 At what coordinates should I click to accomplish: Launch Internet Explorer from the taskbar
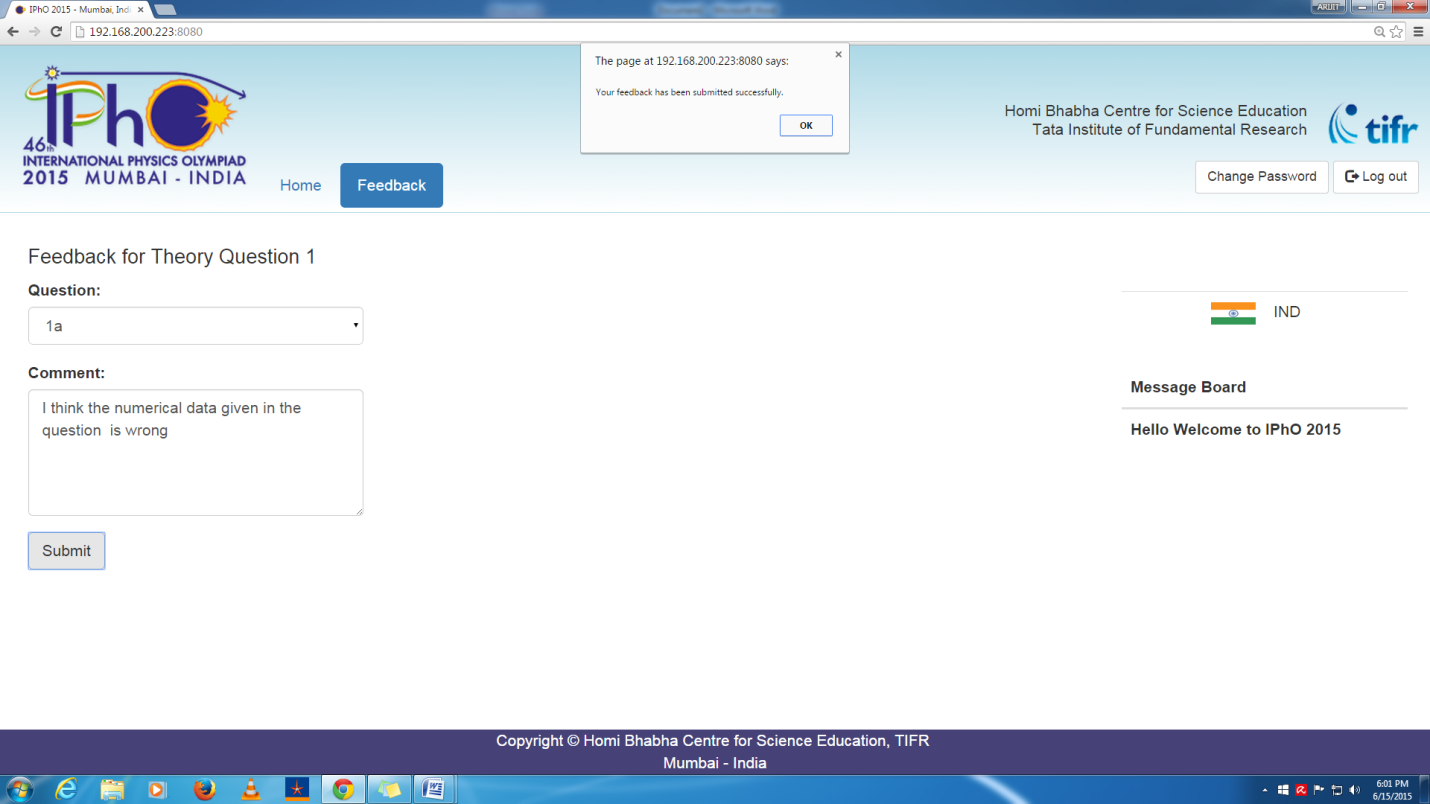(67, 789)
